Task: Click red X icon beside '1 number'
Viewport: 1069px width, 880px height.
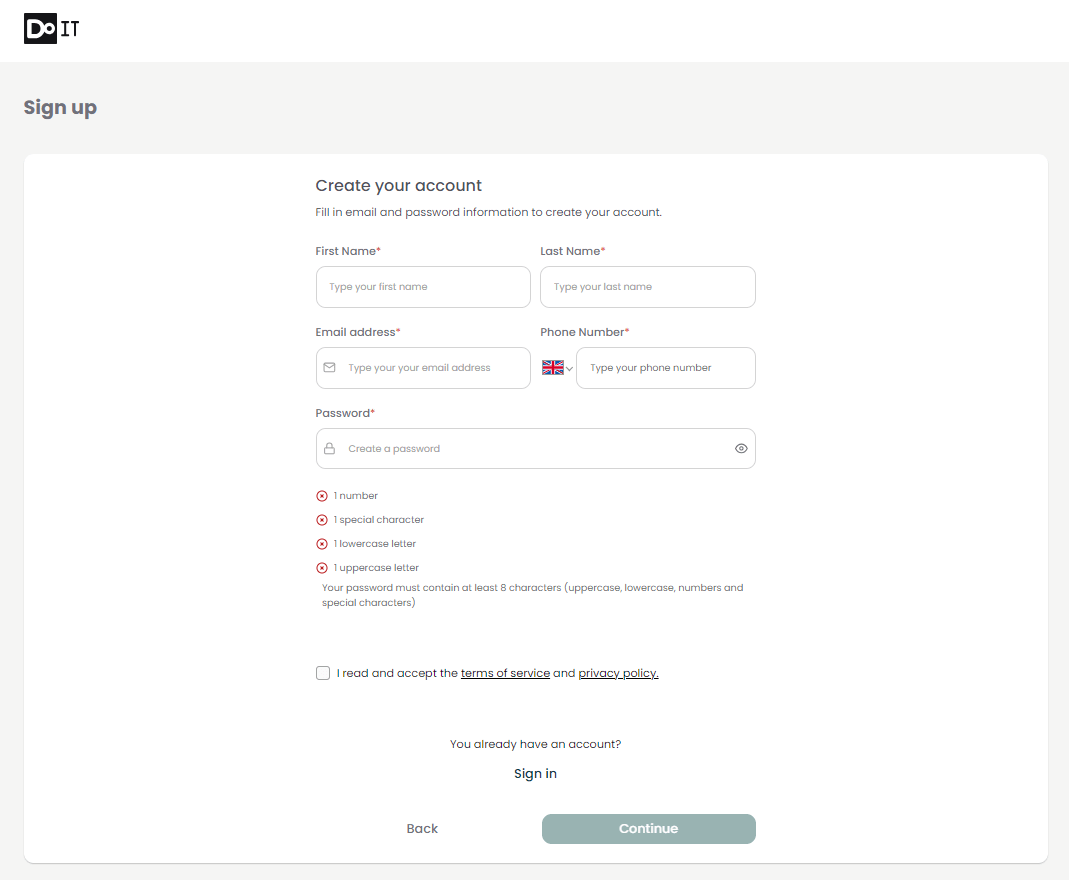Action: (322, 496)
